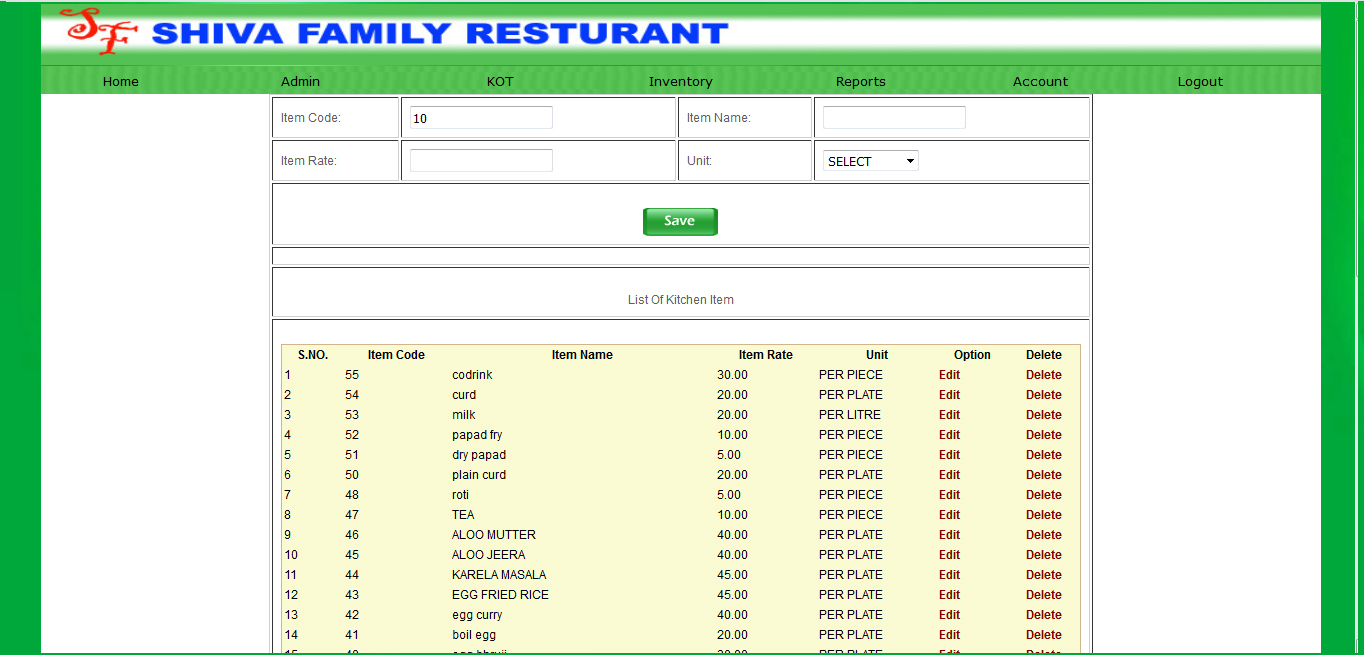This screenshot has width=1364, height=655.
Task: Edit the curd item row 2
Action: [x=949, y=395]
